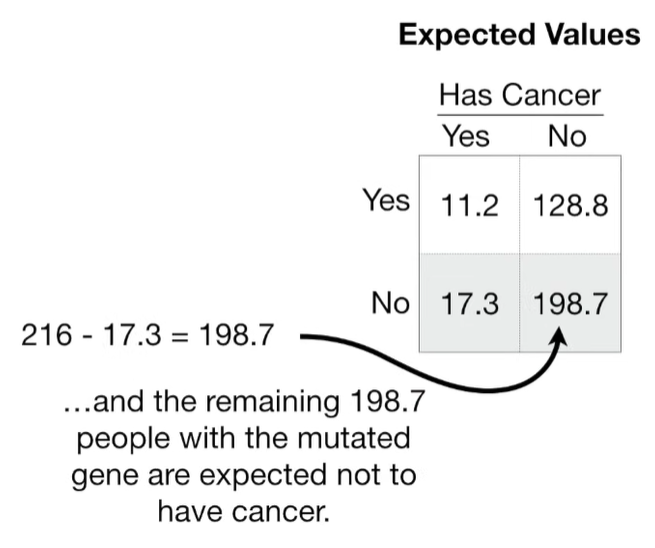Click the Yes column header under Has Cancer
655x548 pixels.
[x=466, y=136]
